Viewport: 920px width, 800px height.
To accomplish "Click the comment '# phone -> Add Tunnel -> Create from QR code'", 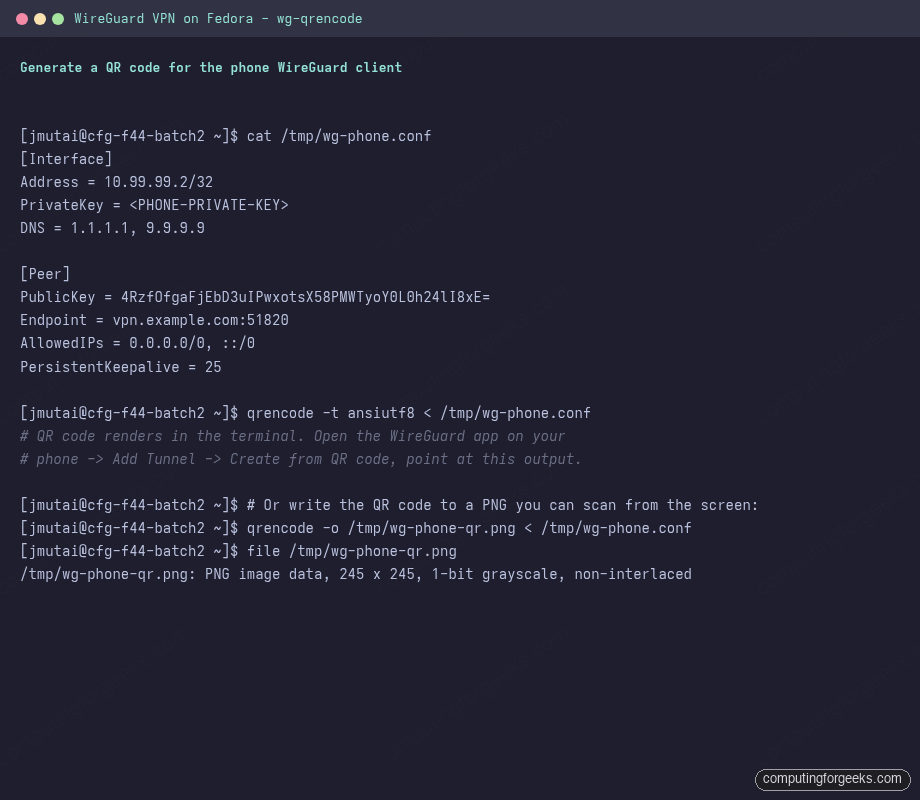I will click(x=300, y=459).
